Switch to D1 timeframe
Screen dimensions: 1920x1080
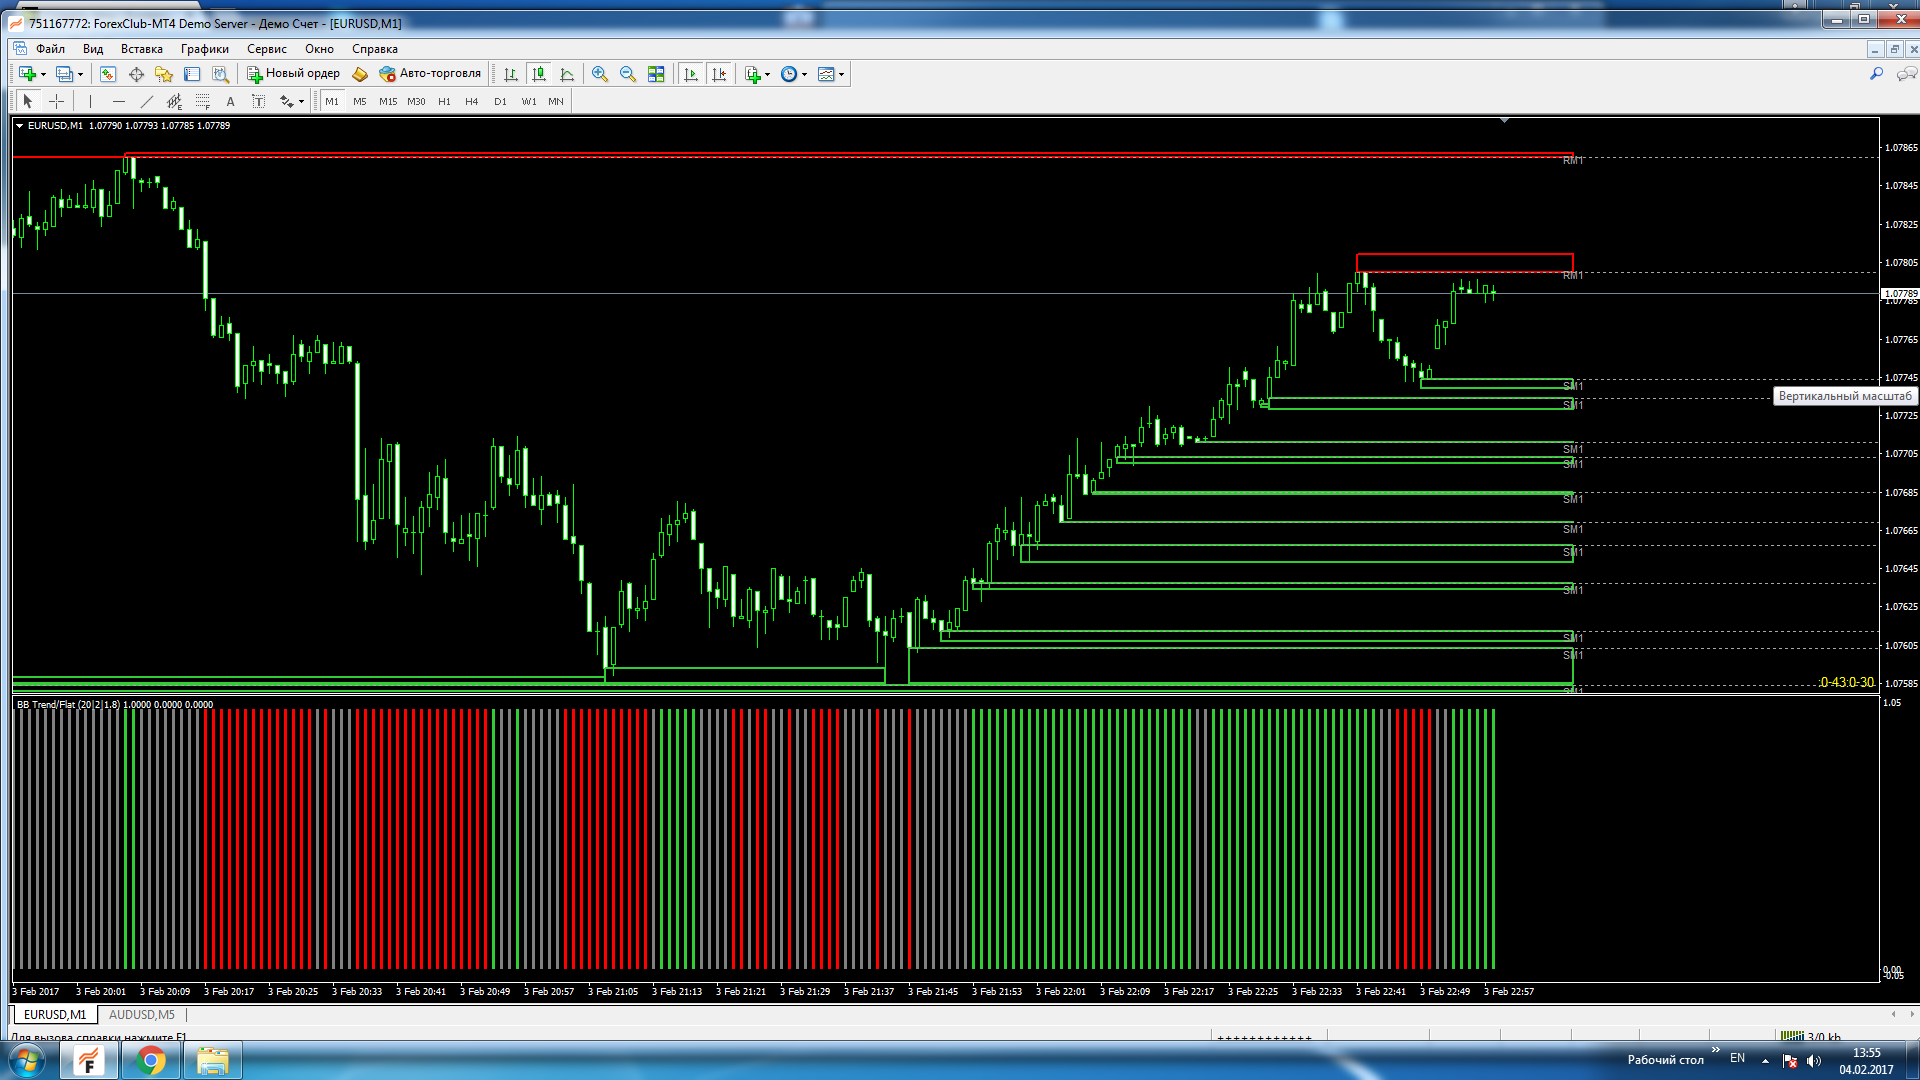(500, 101)
